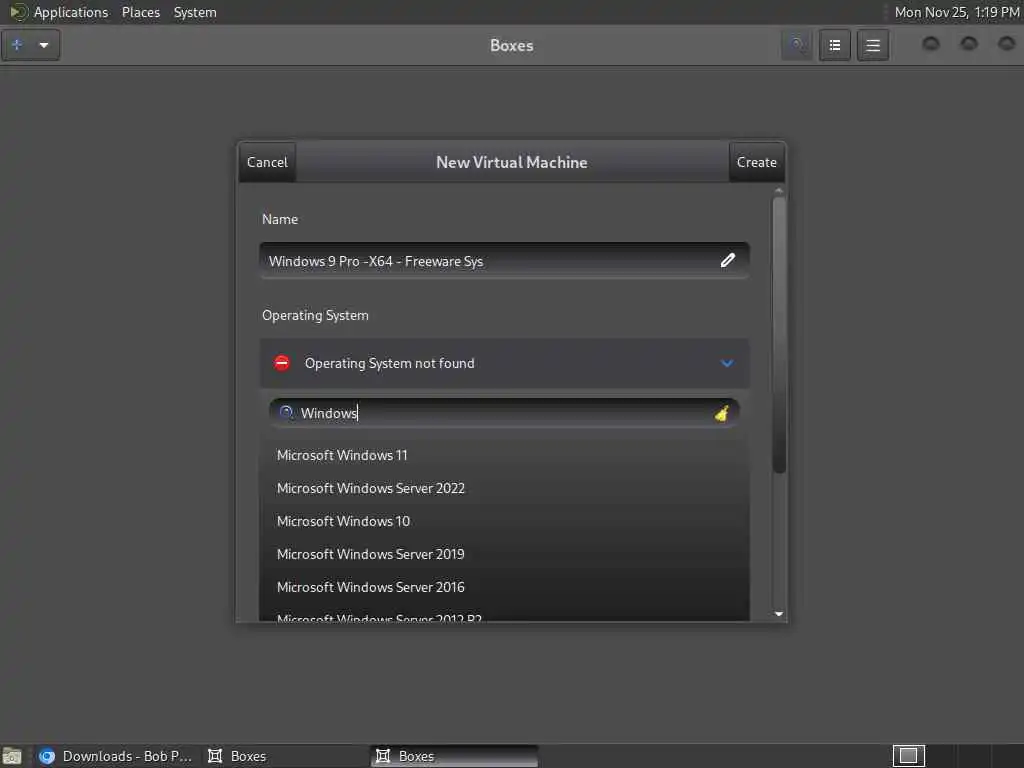Click the search icon in Boxes header
This screenshot has height=768, width=1024.
797,45
